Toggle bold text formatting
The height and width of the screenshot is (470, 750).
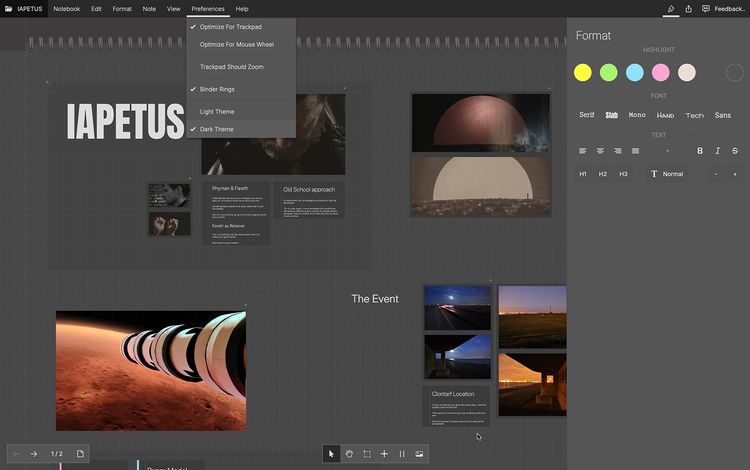point(700,151)
